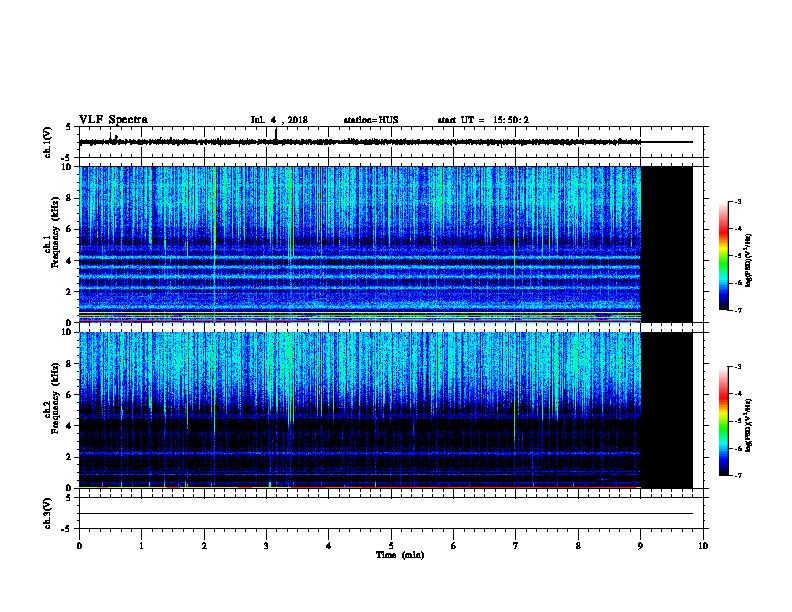Viewport: 792px width, 612px height.
Task: Click the '2' tick on the time axis
Action: click(204, 545)
